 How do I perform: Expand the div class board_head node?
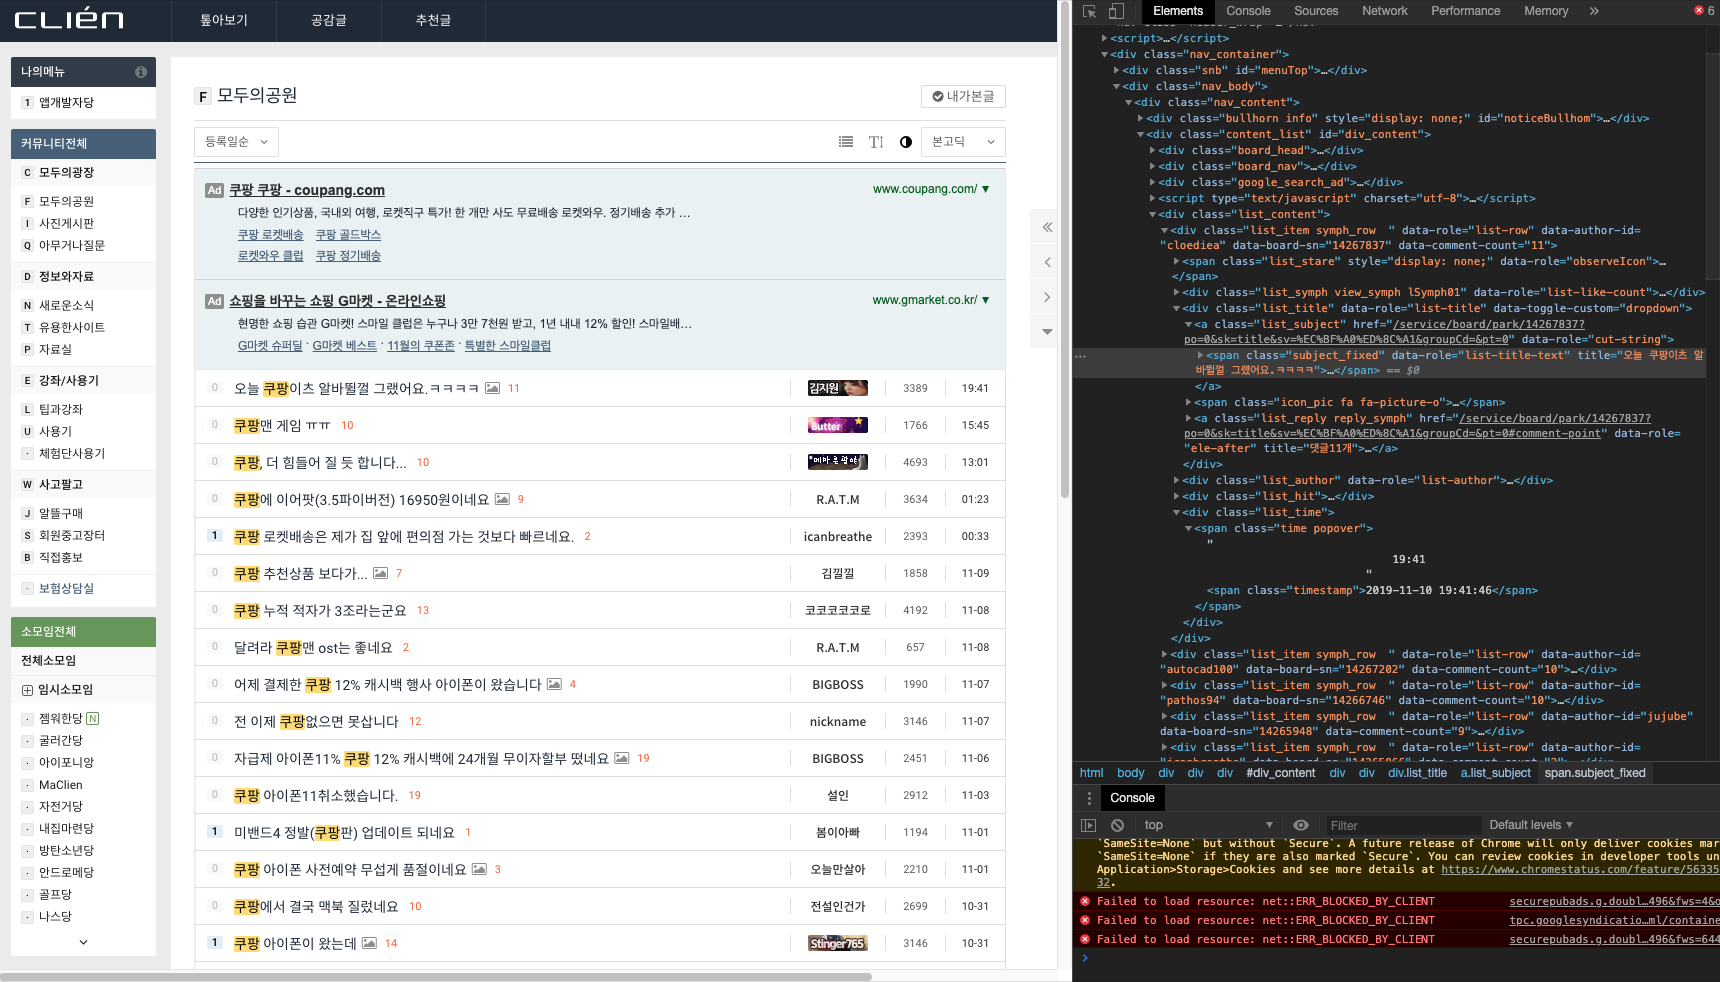(x=1153, y=151)
